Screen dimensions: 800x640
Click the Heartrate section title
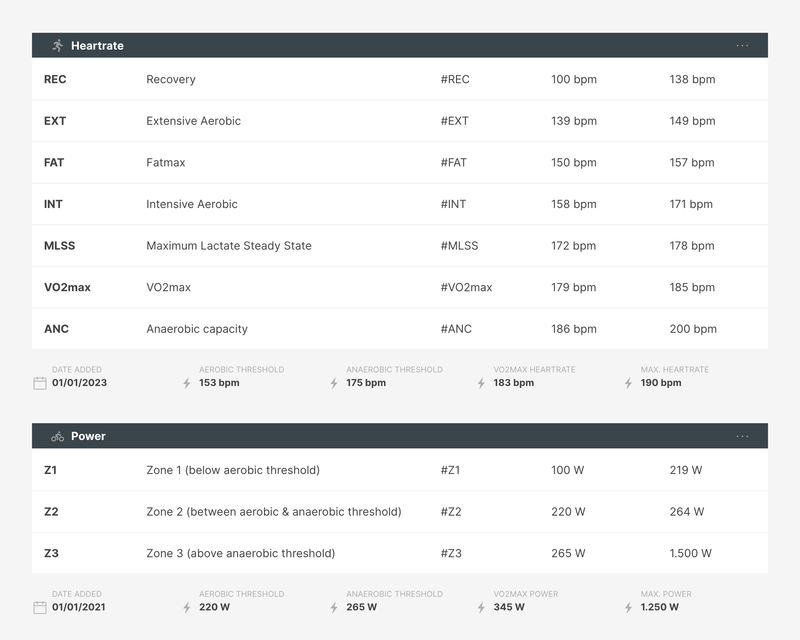97,46
